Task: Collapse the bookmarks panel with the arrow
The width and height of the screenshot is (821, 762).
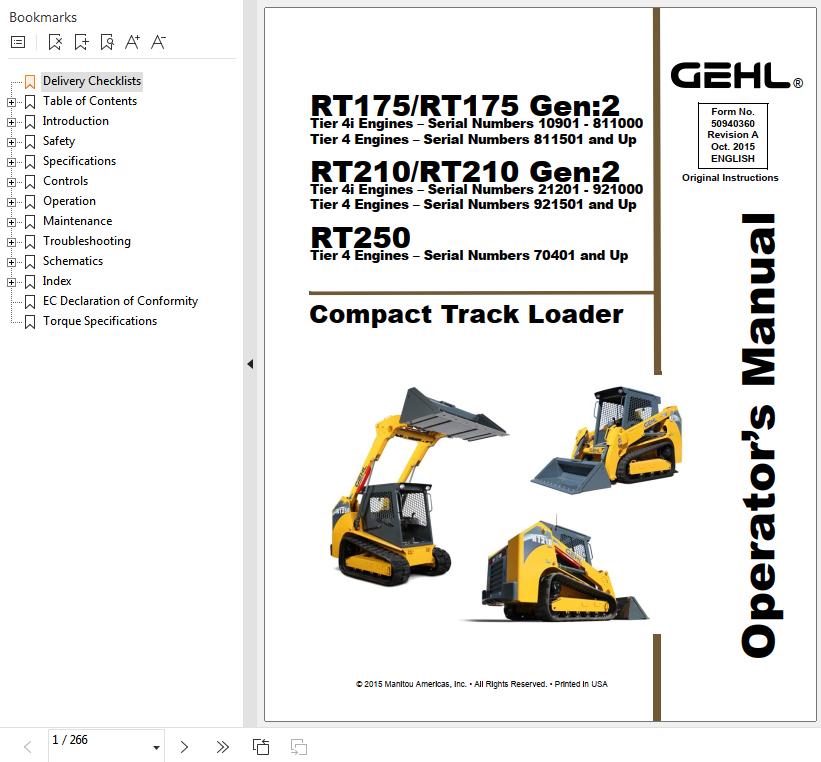Action: (250, 364)
